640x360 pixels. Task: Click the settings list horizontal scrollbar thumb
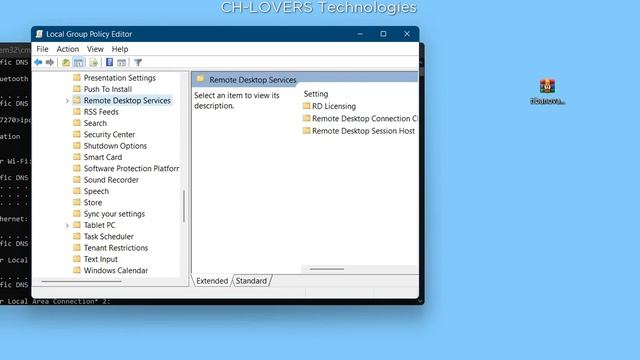pos(327,269)
